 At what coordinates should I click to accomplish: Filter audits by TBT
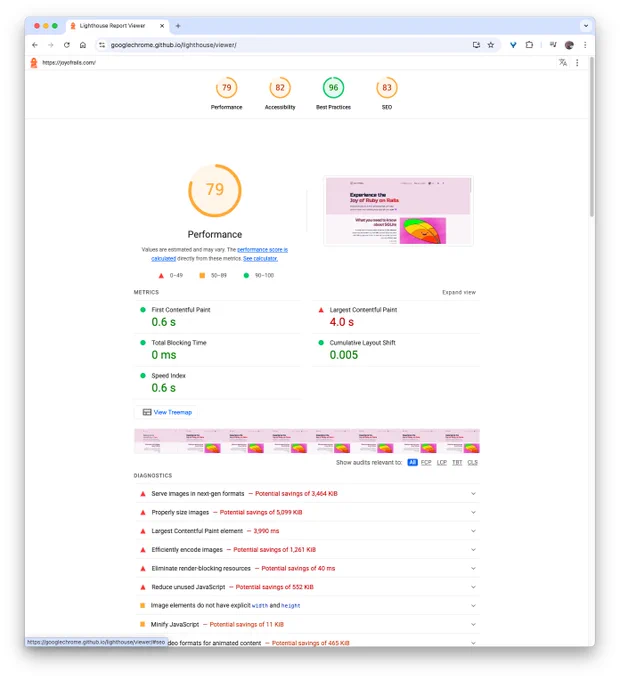[x=457, y=462]
